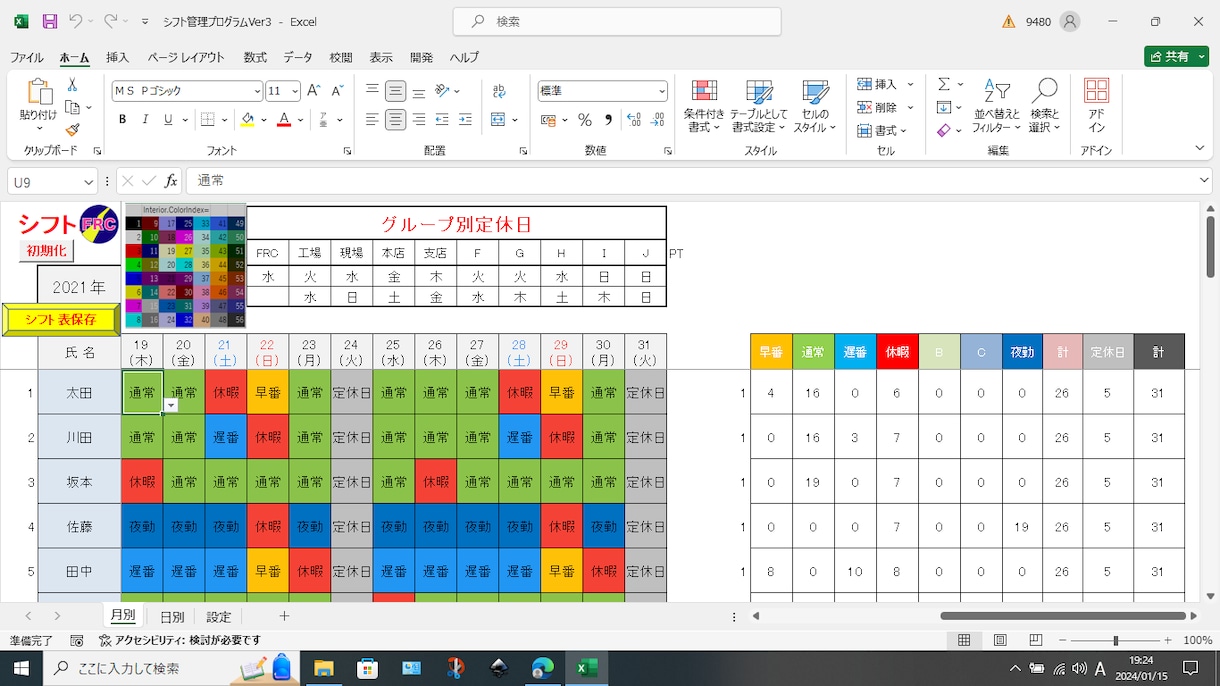Expand the Delete (削除) cells dropdown
The height and width of the screenshot is (686, 1220).
tap(910, 107)
